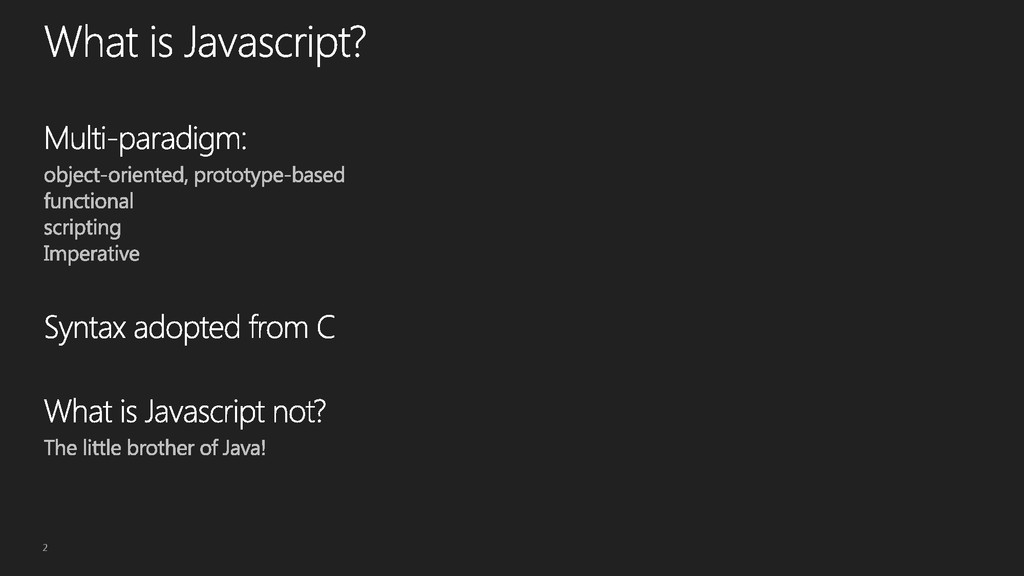The width and height of the screenshot is (1024, 576).
Task: Click the word 'brother' in the bottom line
Action: point(161,448)
